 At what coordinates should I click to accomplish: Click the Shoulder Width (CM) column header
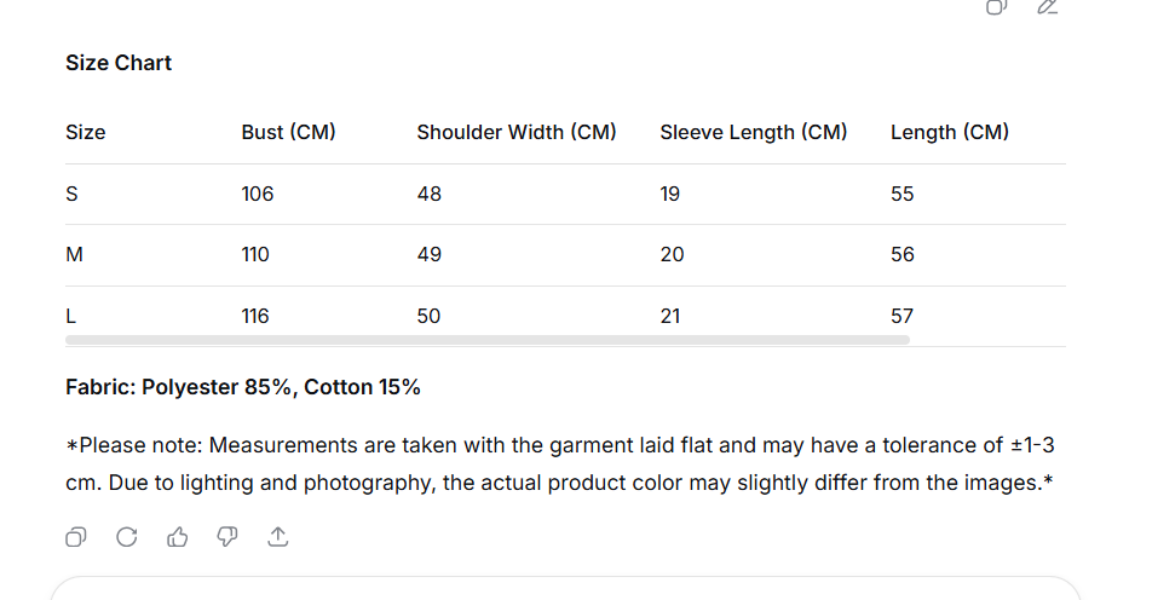coord(516,132)
